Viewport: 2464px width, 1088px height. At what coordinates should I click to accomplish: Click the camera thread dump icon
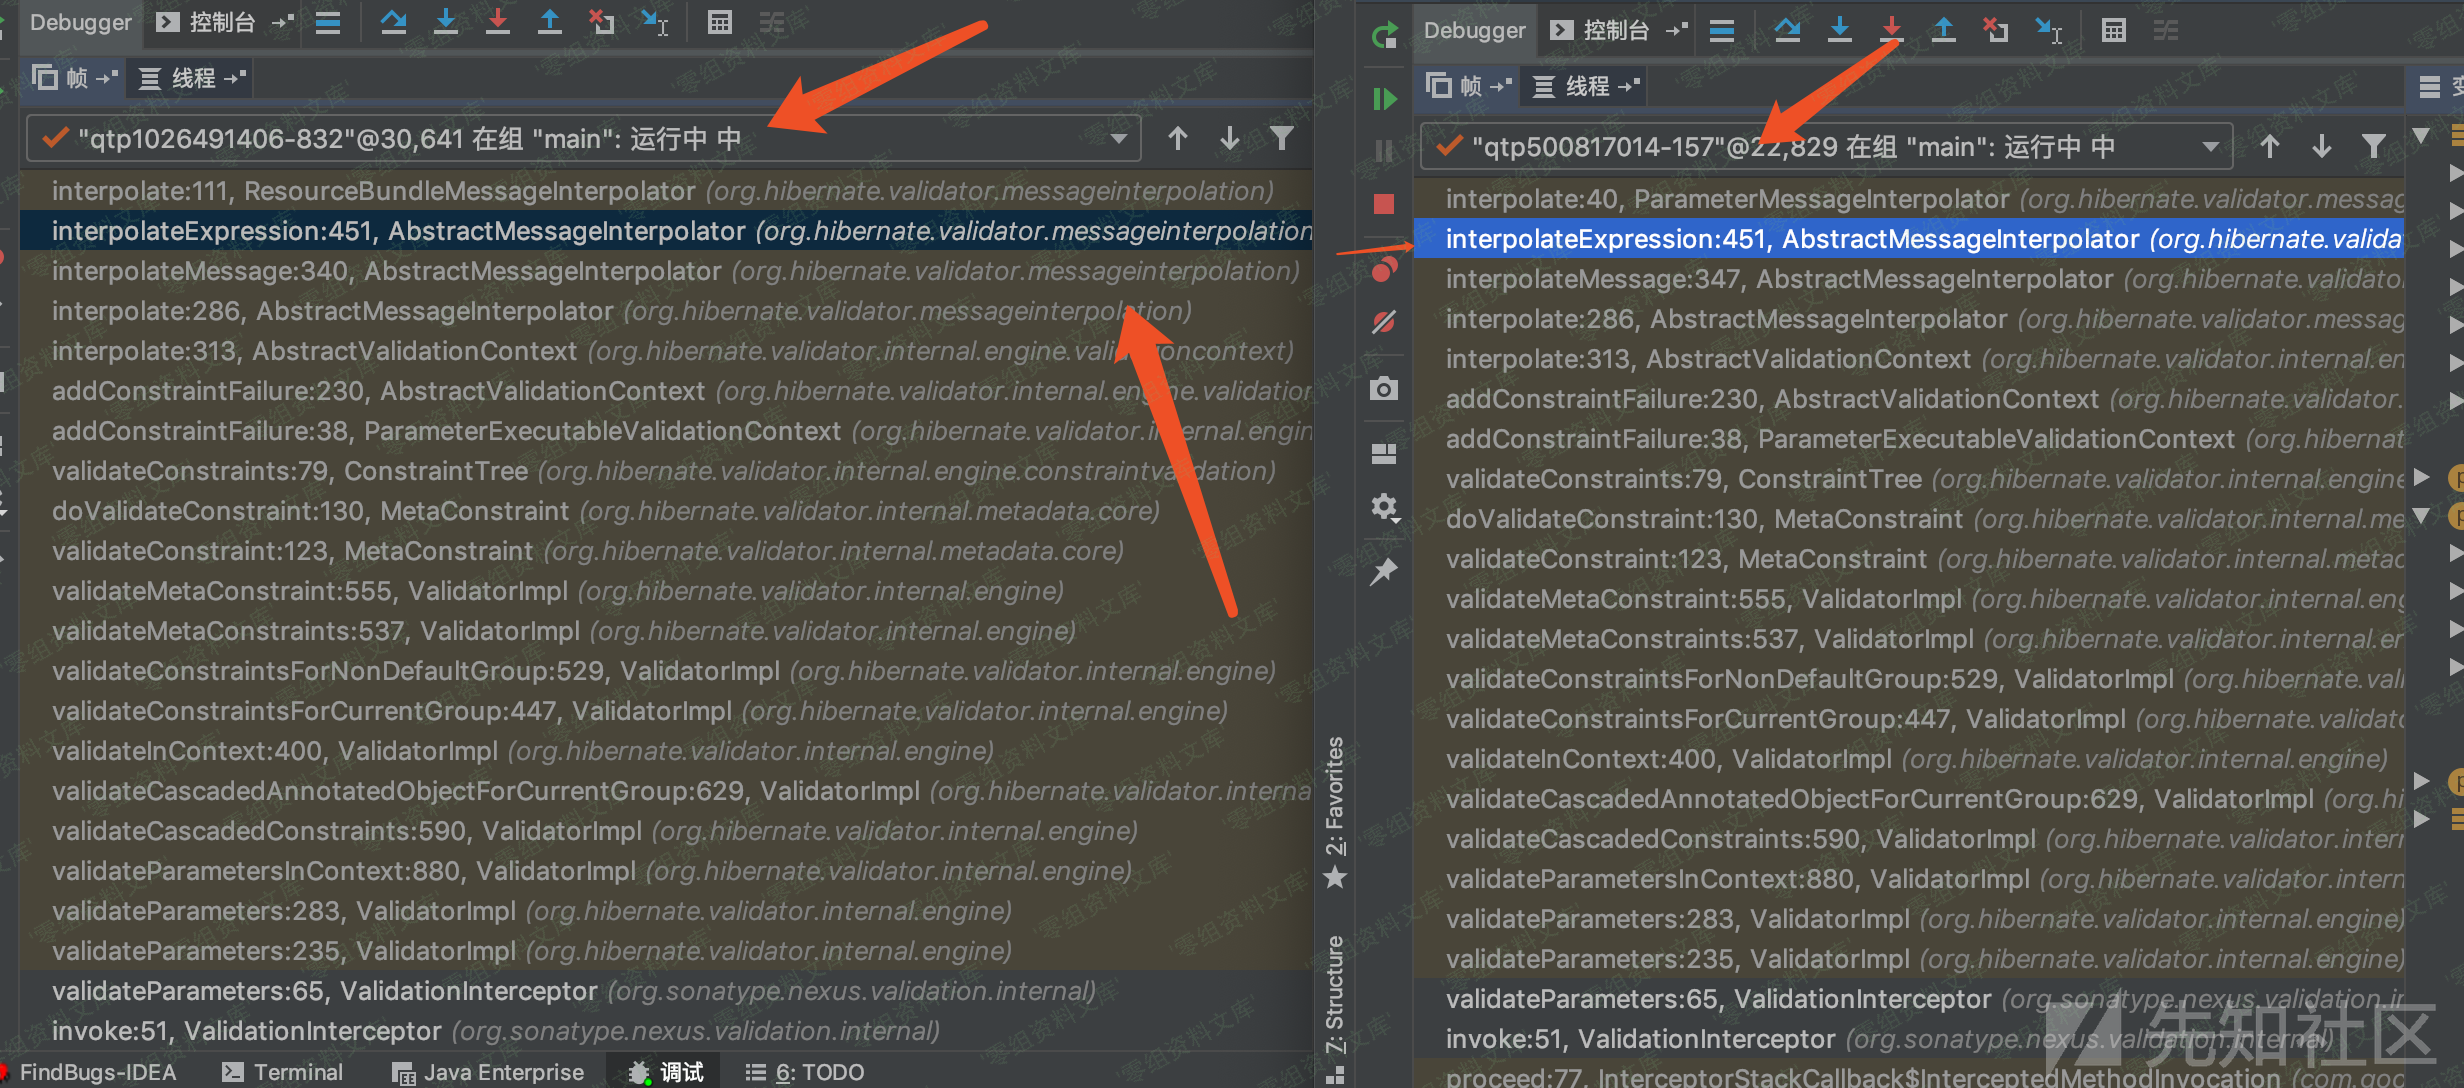point(1384,388)
